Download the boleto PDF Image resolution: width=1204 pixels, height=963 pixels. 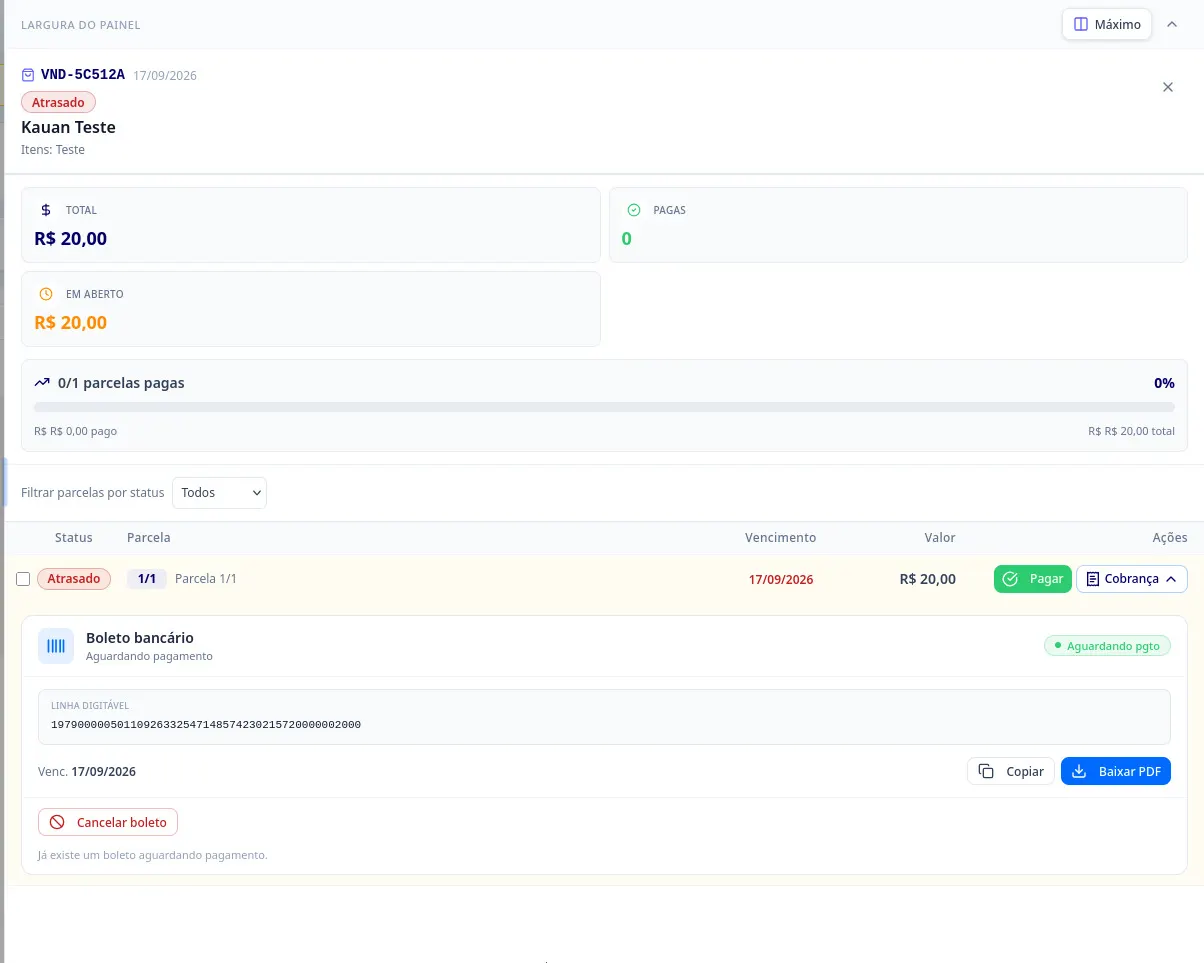click(x=1116, y=771)
